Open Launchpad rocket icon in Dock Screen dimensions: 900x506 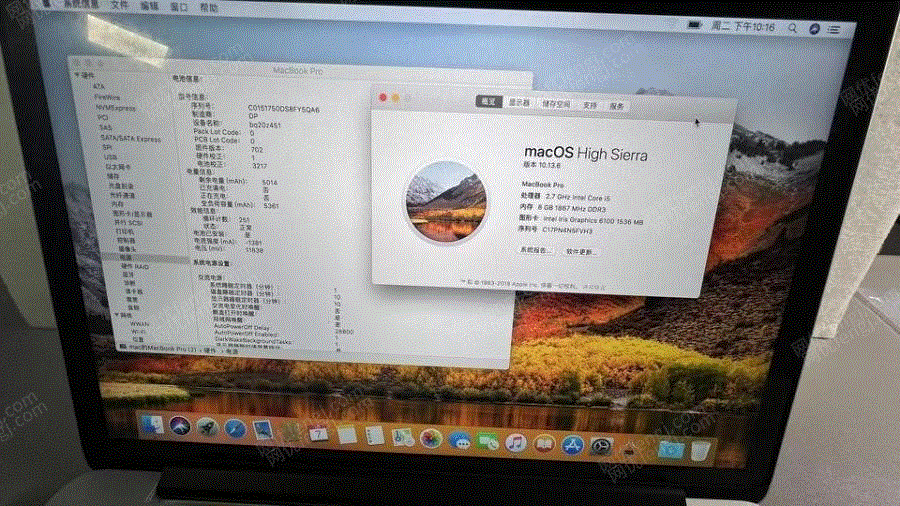207,427
